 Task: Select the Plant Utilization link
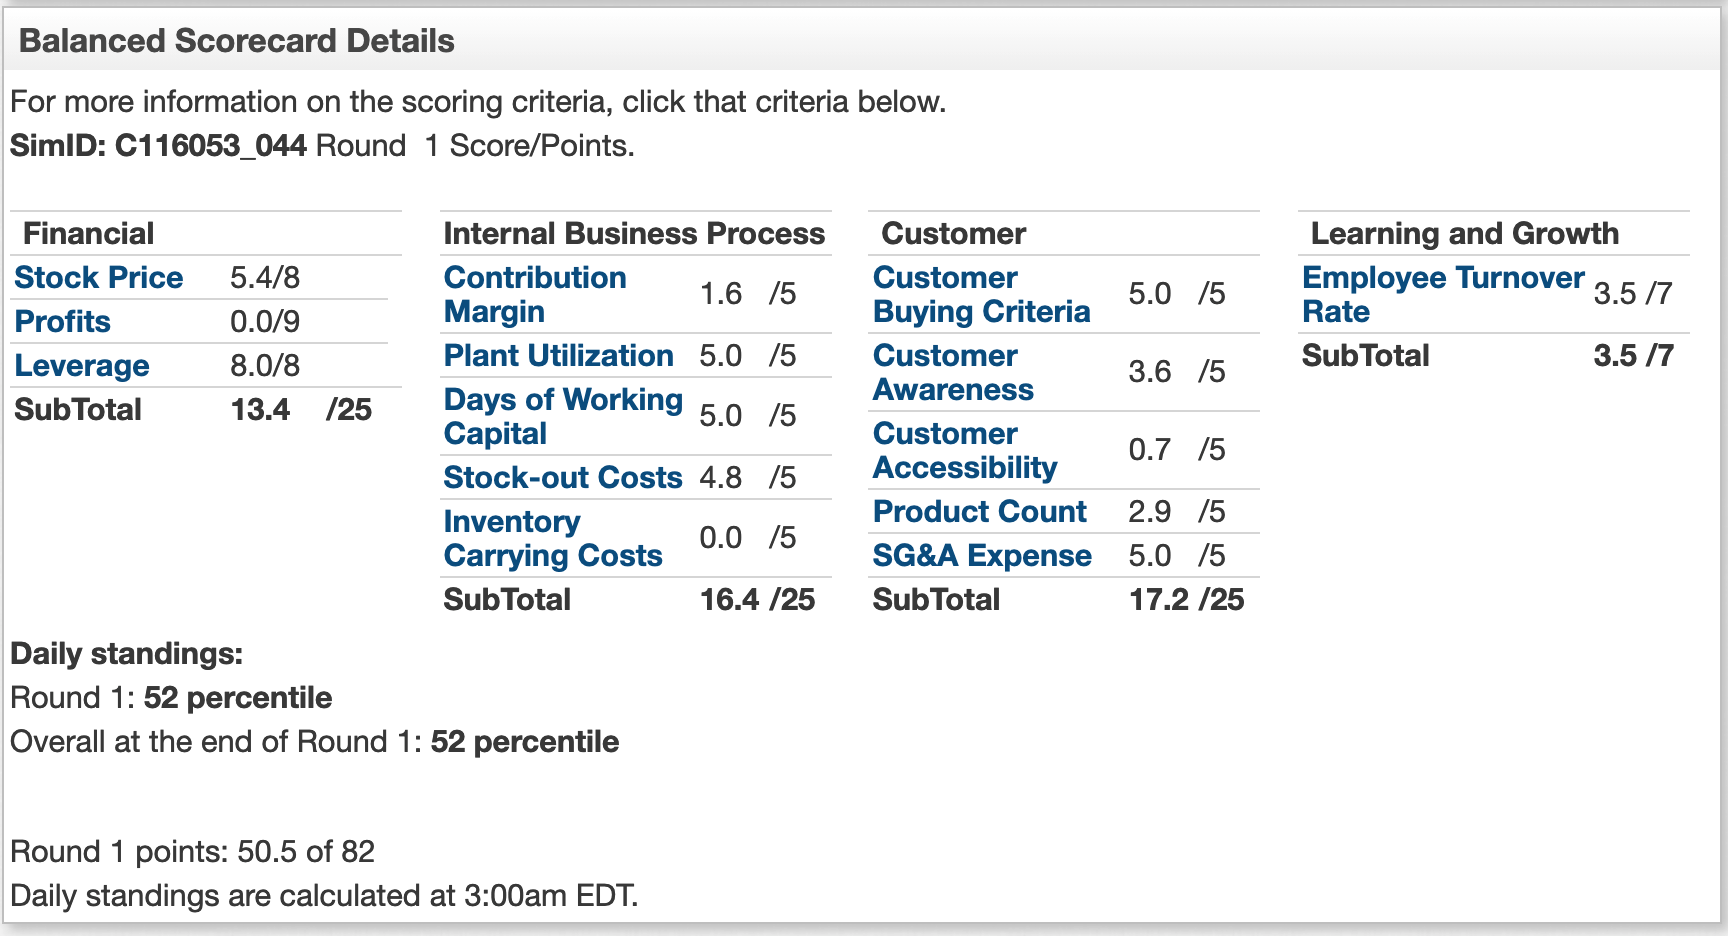coord(558,355)
